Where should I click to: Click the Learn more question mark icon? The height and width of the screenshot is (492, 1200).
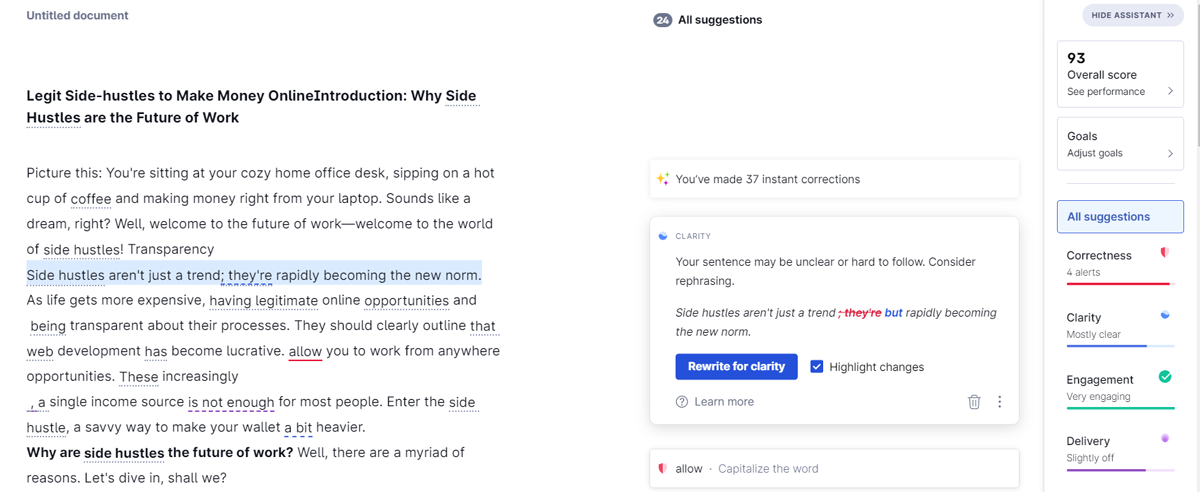[682, 402]
